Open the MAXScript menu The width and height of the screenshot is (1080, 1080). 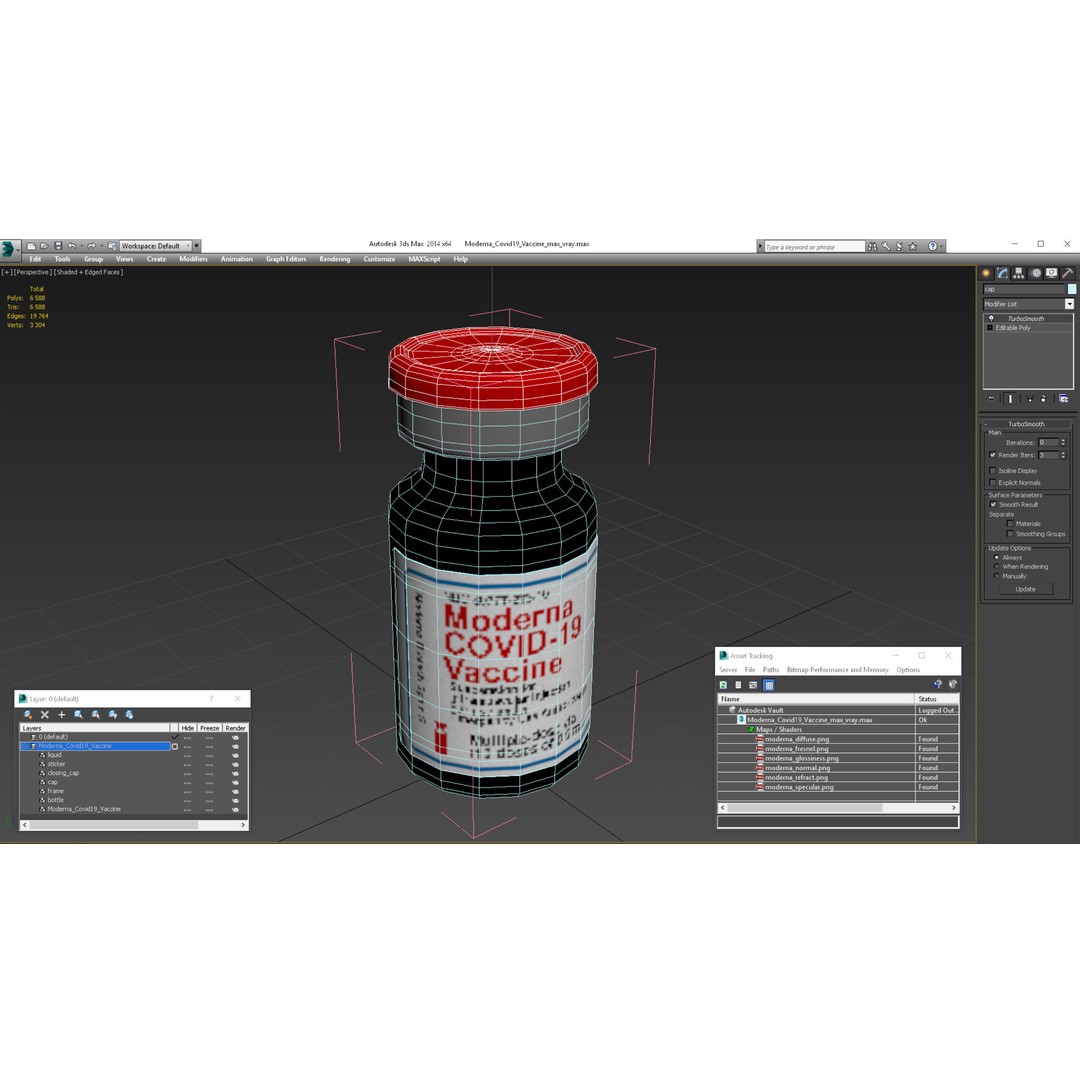[424, 259]
